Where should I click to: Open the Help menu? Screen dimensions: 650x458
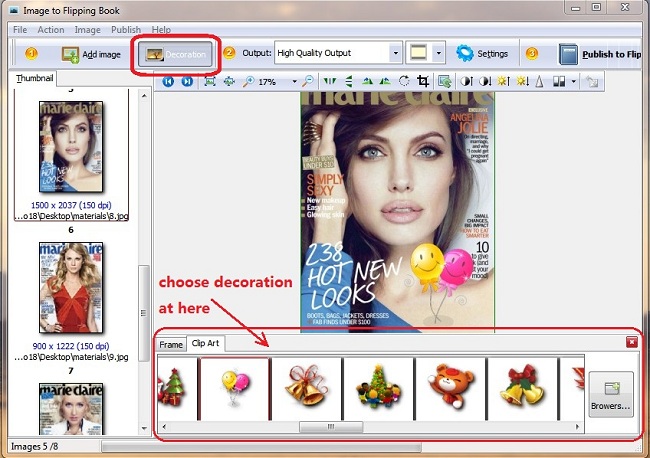click(x=161, y=30)
